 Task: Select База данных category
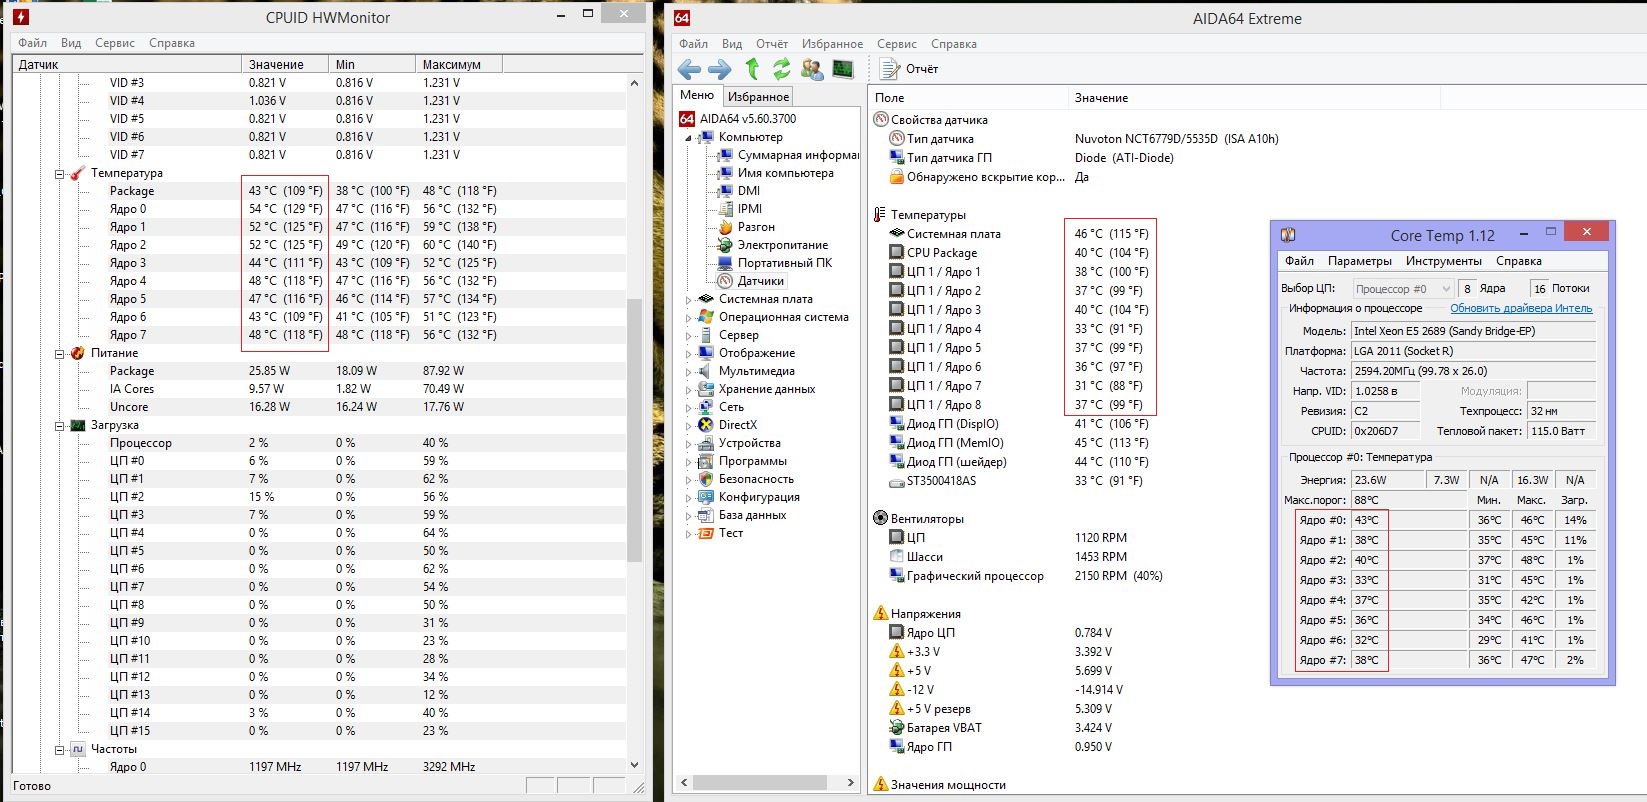click(742, 515)
